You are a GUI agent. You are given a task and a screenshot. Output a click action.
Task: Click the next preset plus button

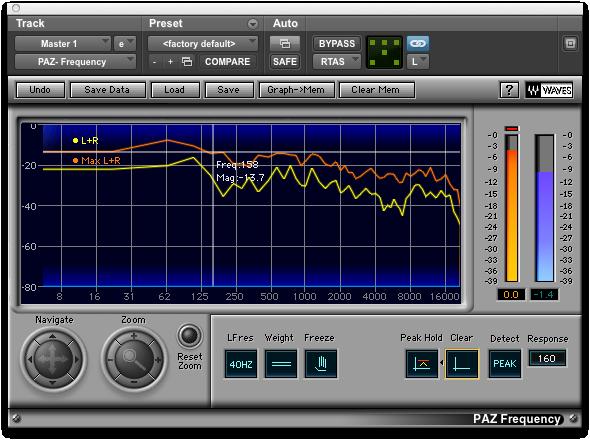click(x=170, y=61)
